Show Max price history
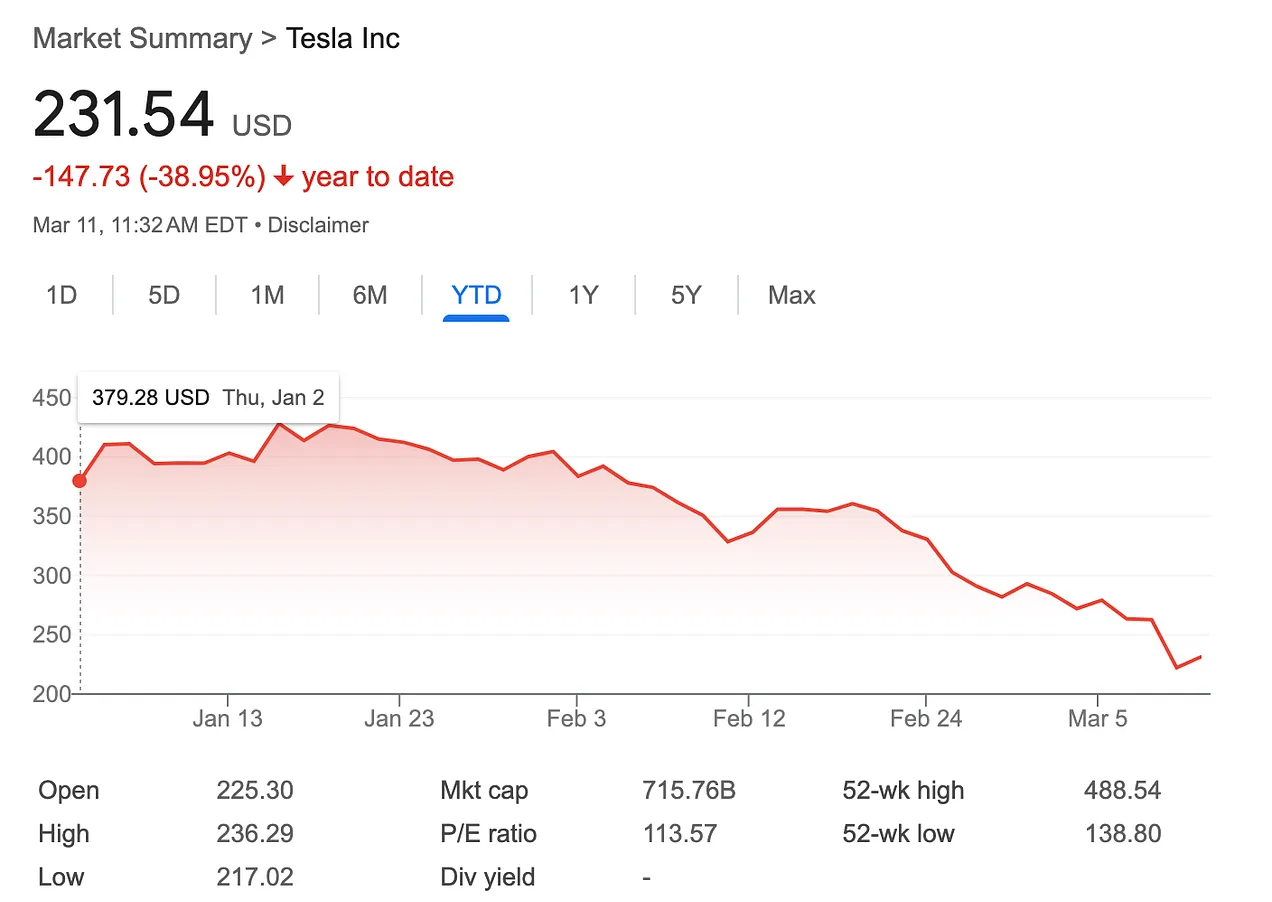The image size is (1272, 902). [792, 296]
